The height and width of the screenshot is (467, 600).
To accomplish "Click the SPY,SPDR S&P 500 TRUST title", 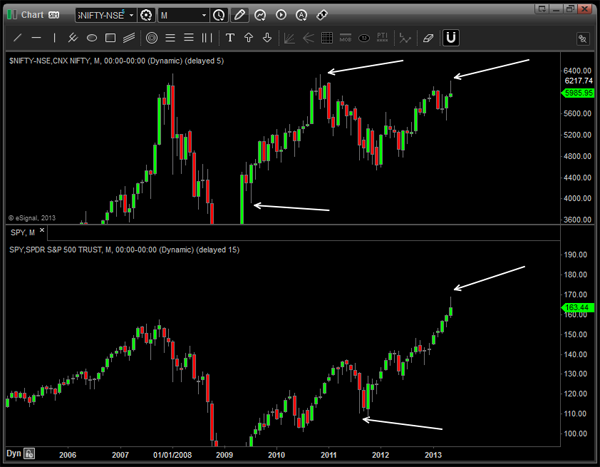I will tap(124, 250).
